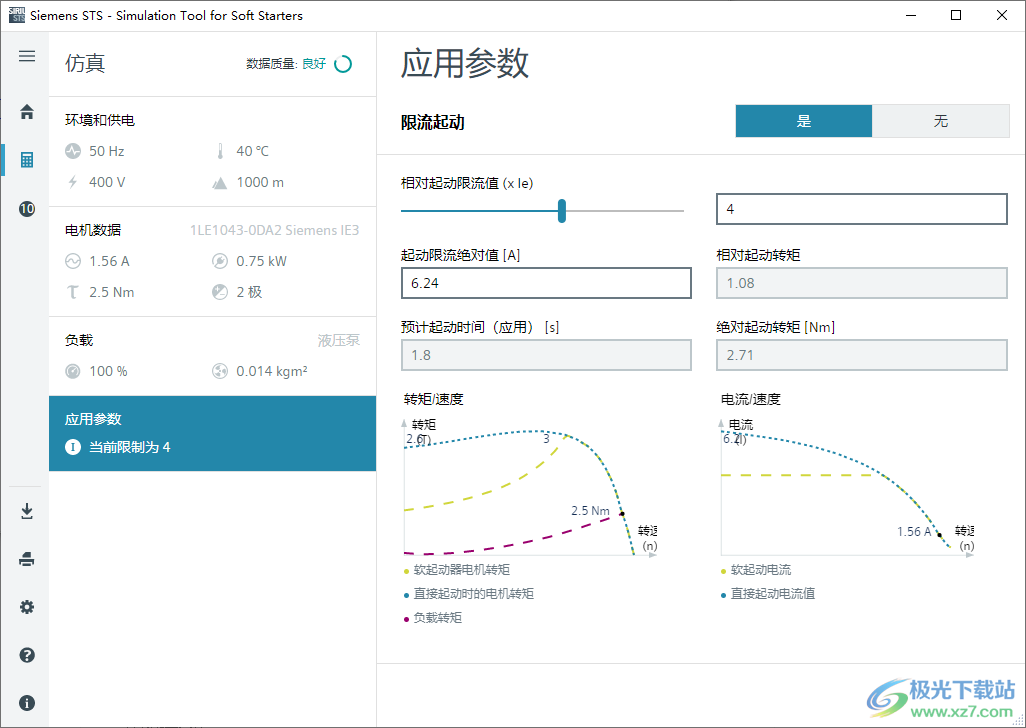
Task: Click the 良好 data quality status
Action: 314,63
